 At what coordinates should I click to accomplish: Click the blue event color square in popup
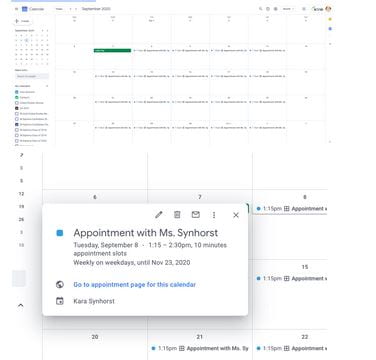tap(60, 233)
